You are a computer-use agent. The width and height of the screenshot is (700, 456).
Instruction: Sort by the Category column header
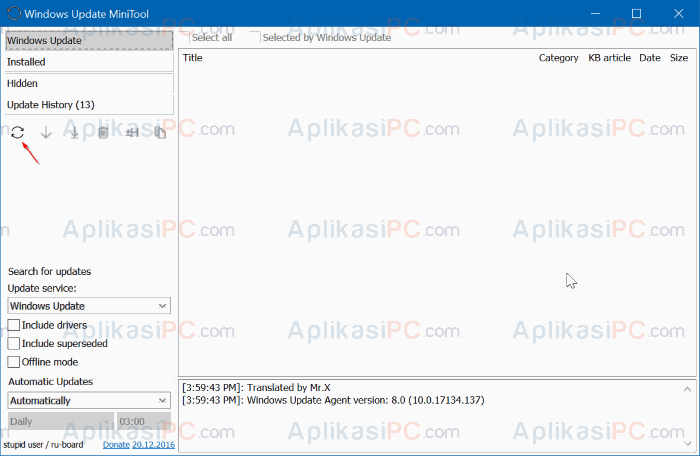(558, 58)
